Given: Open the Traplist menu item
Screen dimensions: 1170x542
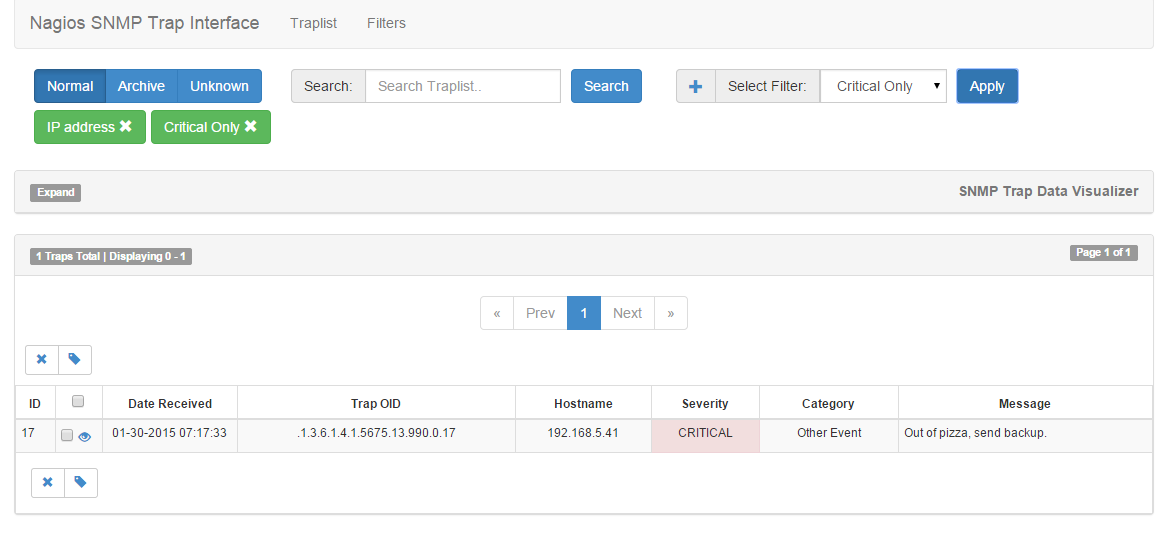Looking at the screenshot, I should (313, 23).
